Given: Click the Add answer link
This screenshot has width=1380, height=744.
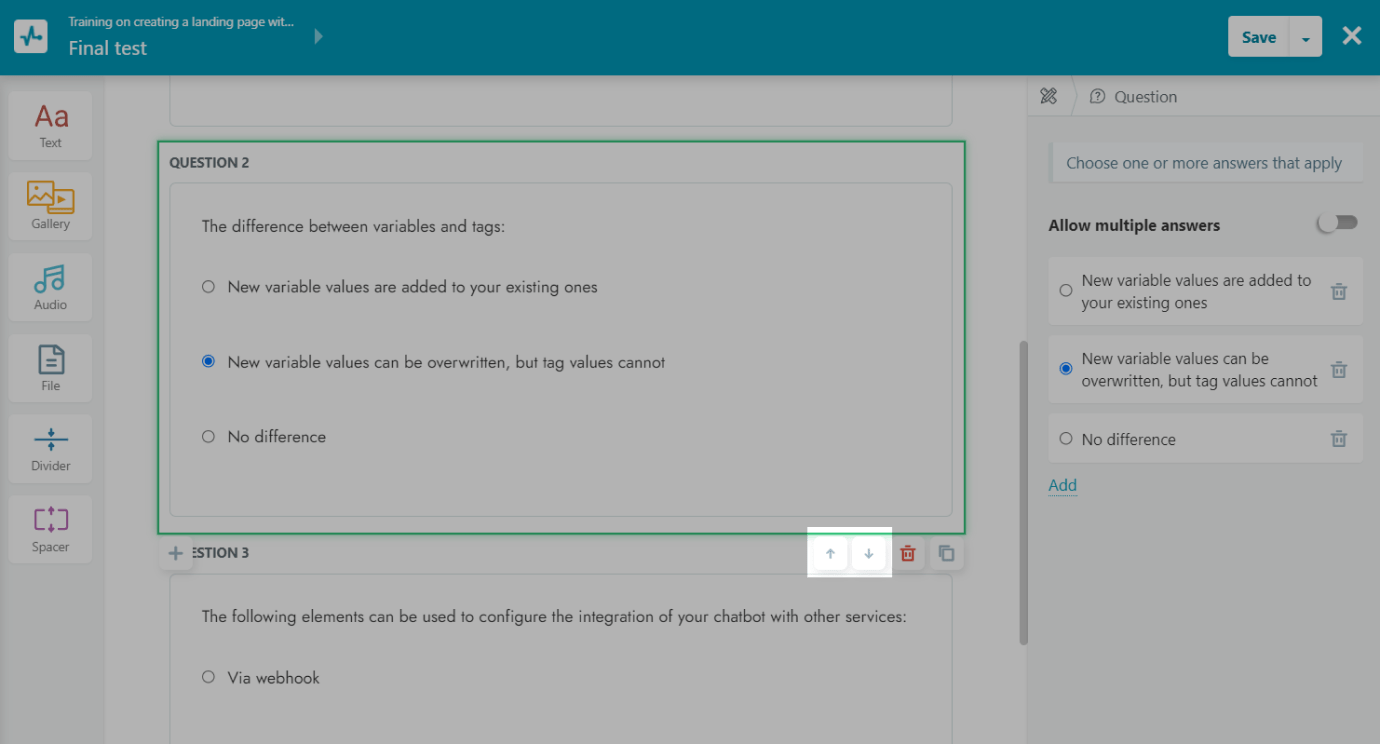Looking at the screenshot, I should (x=1062, y=486).
